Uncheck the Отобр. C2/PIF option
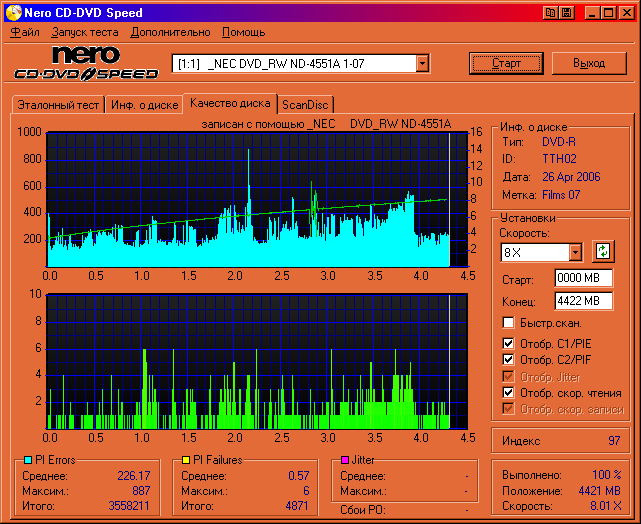 pos(508,360)
